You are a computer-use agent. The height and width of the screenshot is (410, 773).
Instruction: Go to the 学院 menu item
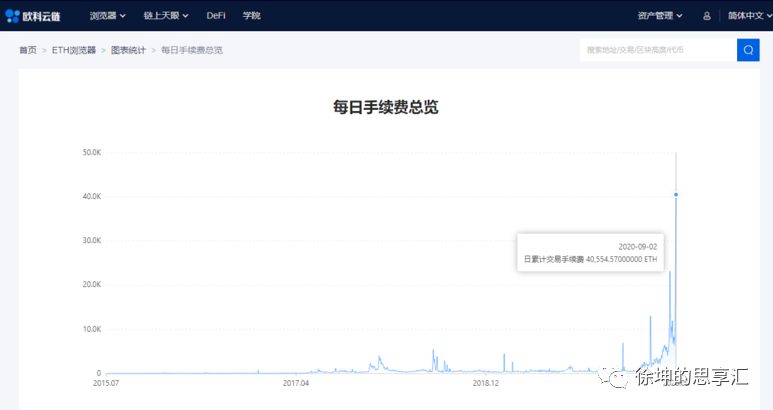pos(252,16)
